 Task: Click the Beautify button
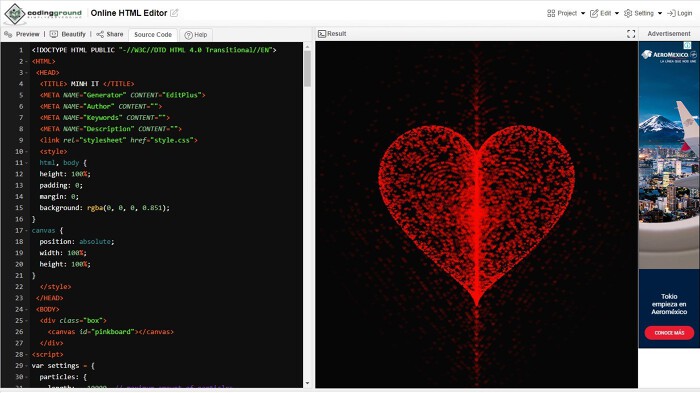(67, 34)
